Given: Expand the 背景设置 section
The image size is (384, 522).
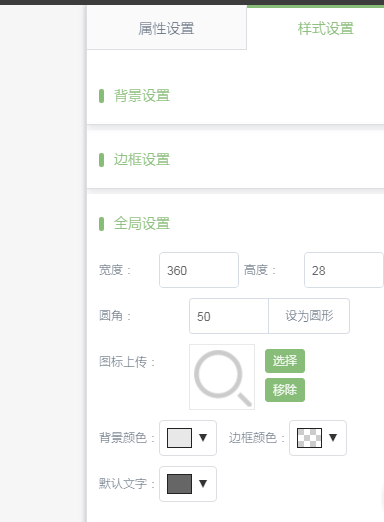Looking at the screenshot, I should (142, 96).
